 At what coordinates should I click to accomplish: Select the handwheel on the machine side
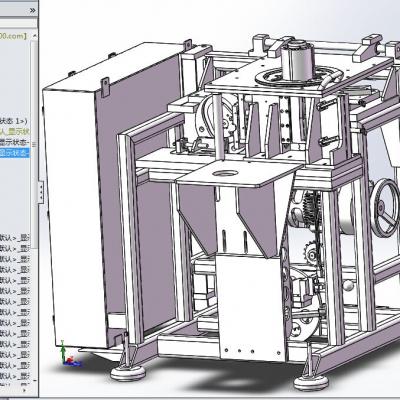pos(386,208)
